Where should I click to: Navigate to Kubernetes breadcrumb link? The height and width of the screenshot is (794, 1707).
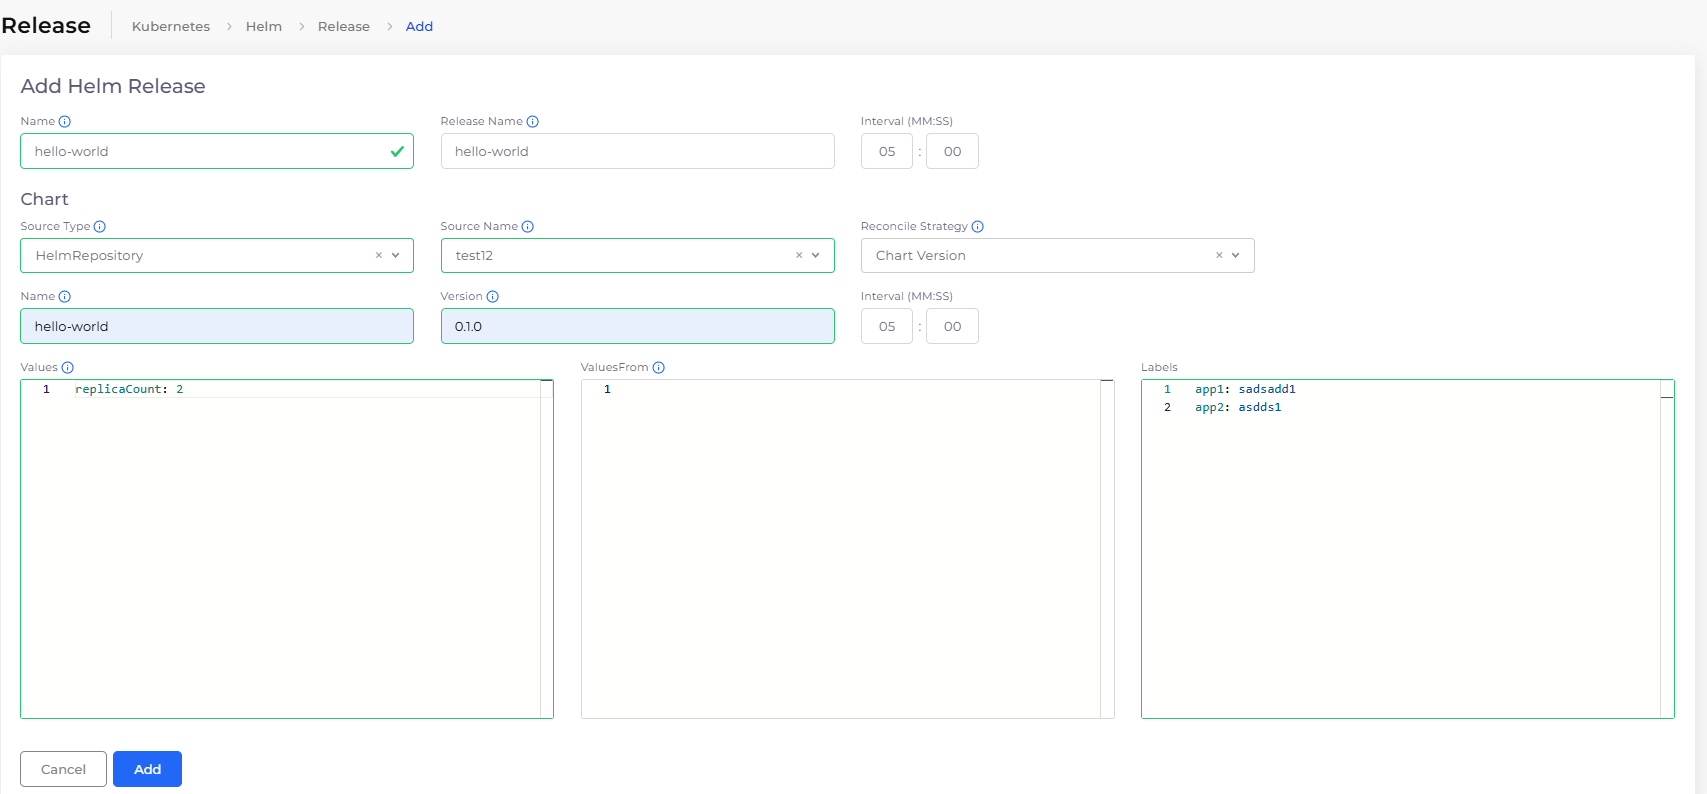tap(171, 27)
